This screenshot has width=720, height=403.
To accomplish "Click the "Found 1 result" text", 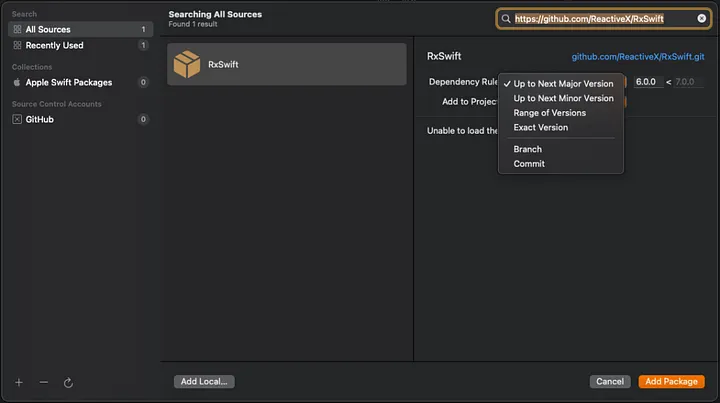I will pyautogui.click(x=193, y=24).
